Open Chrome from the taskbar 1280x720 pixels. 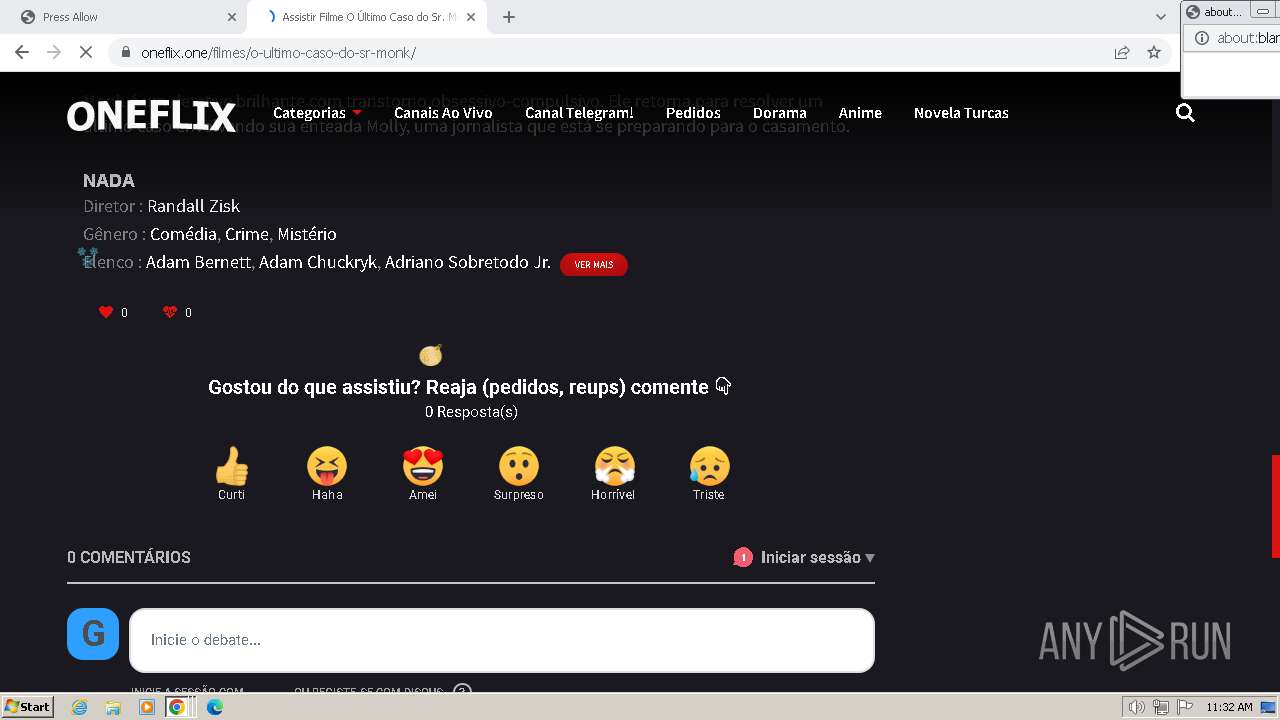pos(177,707)
